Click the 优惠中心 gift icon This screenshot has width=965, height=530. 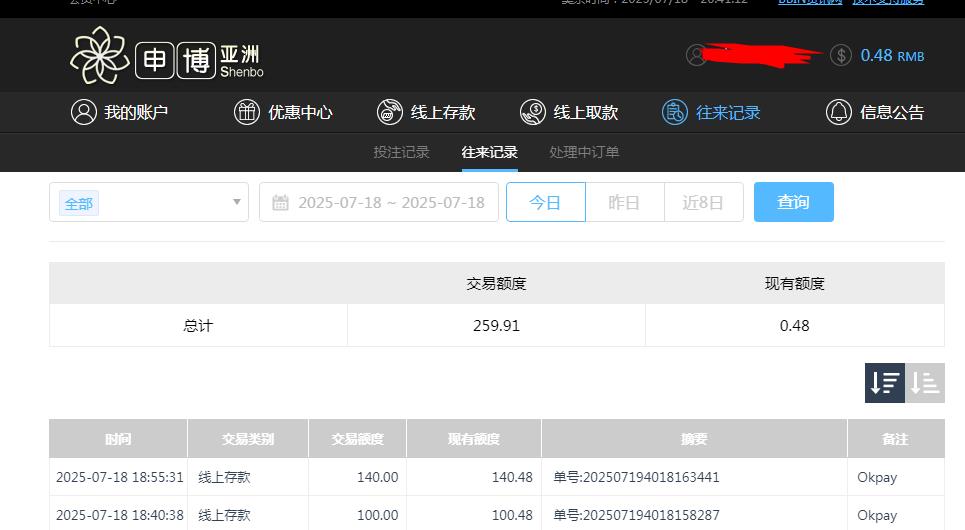click(x=247, y=113)
